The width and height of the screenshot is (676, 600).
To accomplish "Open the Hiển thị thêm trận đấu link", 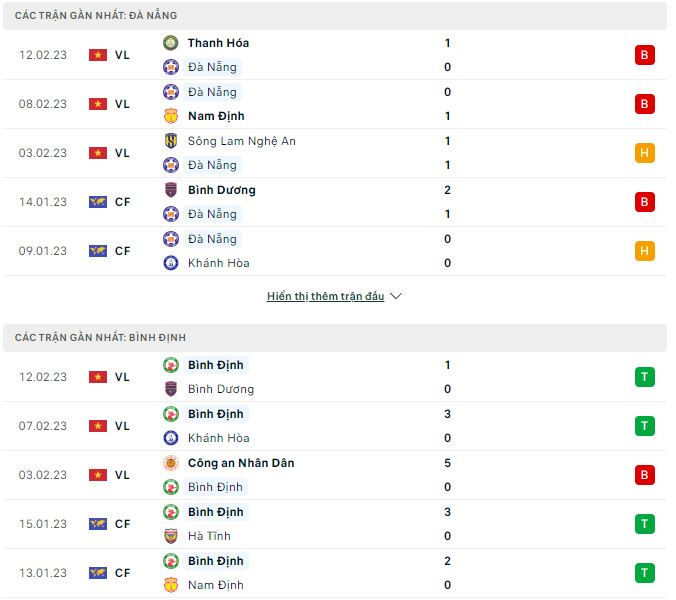I will (x=325, y=297).
